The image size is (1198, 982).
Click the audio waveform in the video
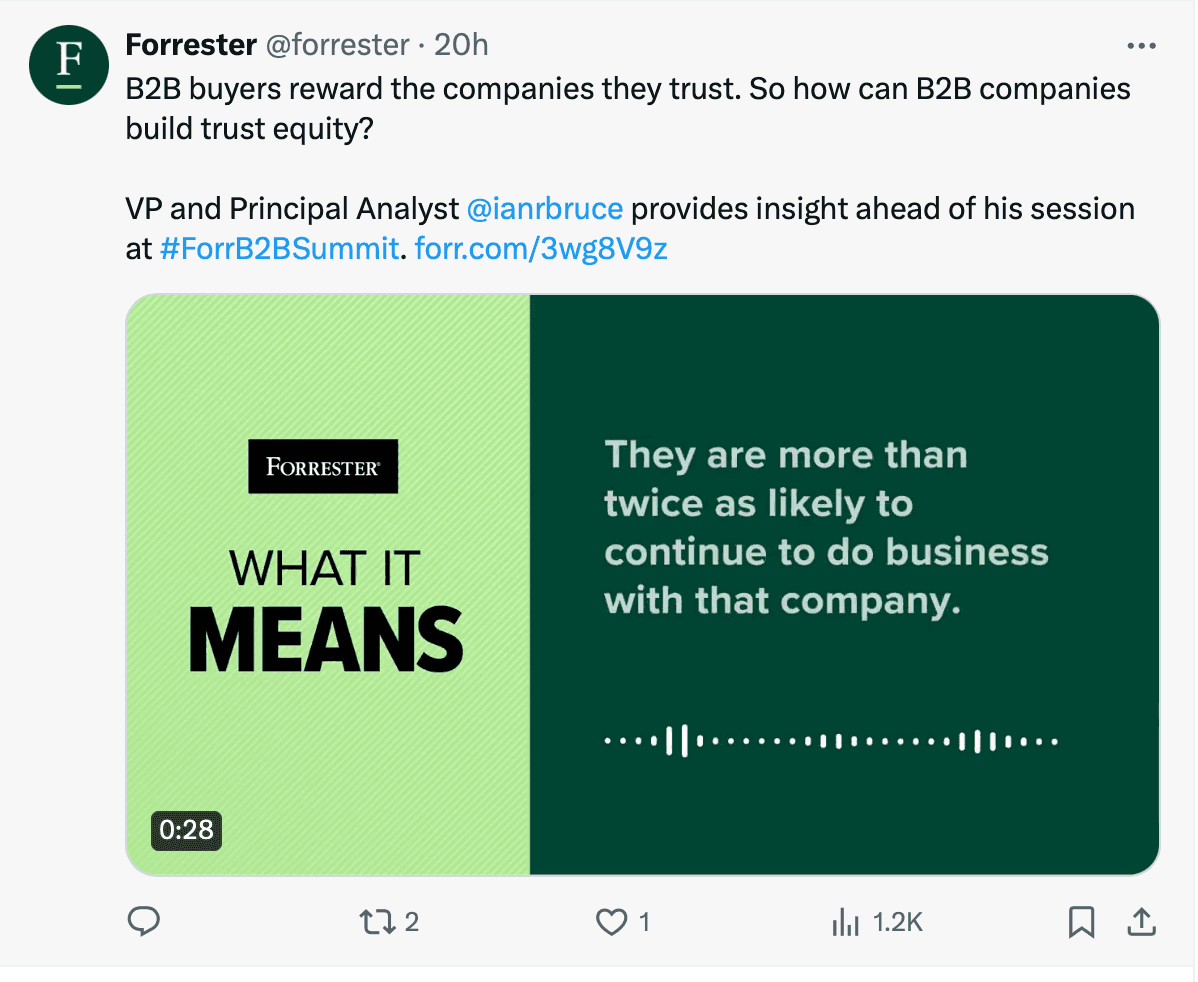[x=830, y=741]
